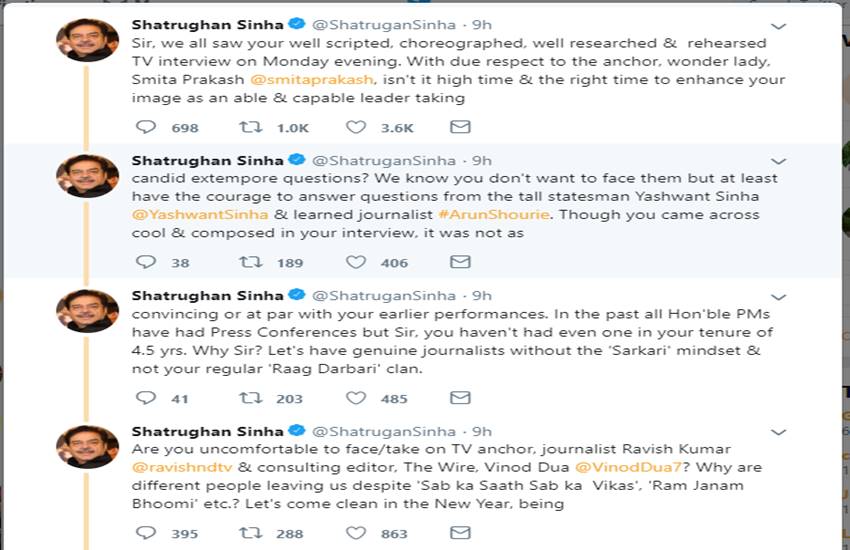The image size is (850, 550).
Task: Retweet the tweet with 1.0K retweets
Action: point(251,127)
